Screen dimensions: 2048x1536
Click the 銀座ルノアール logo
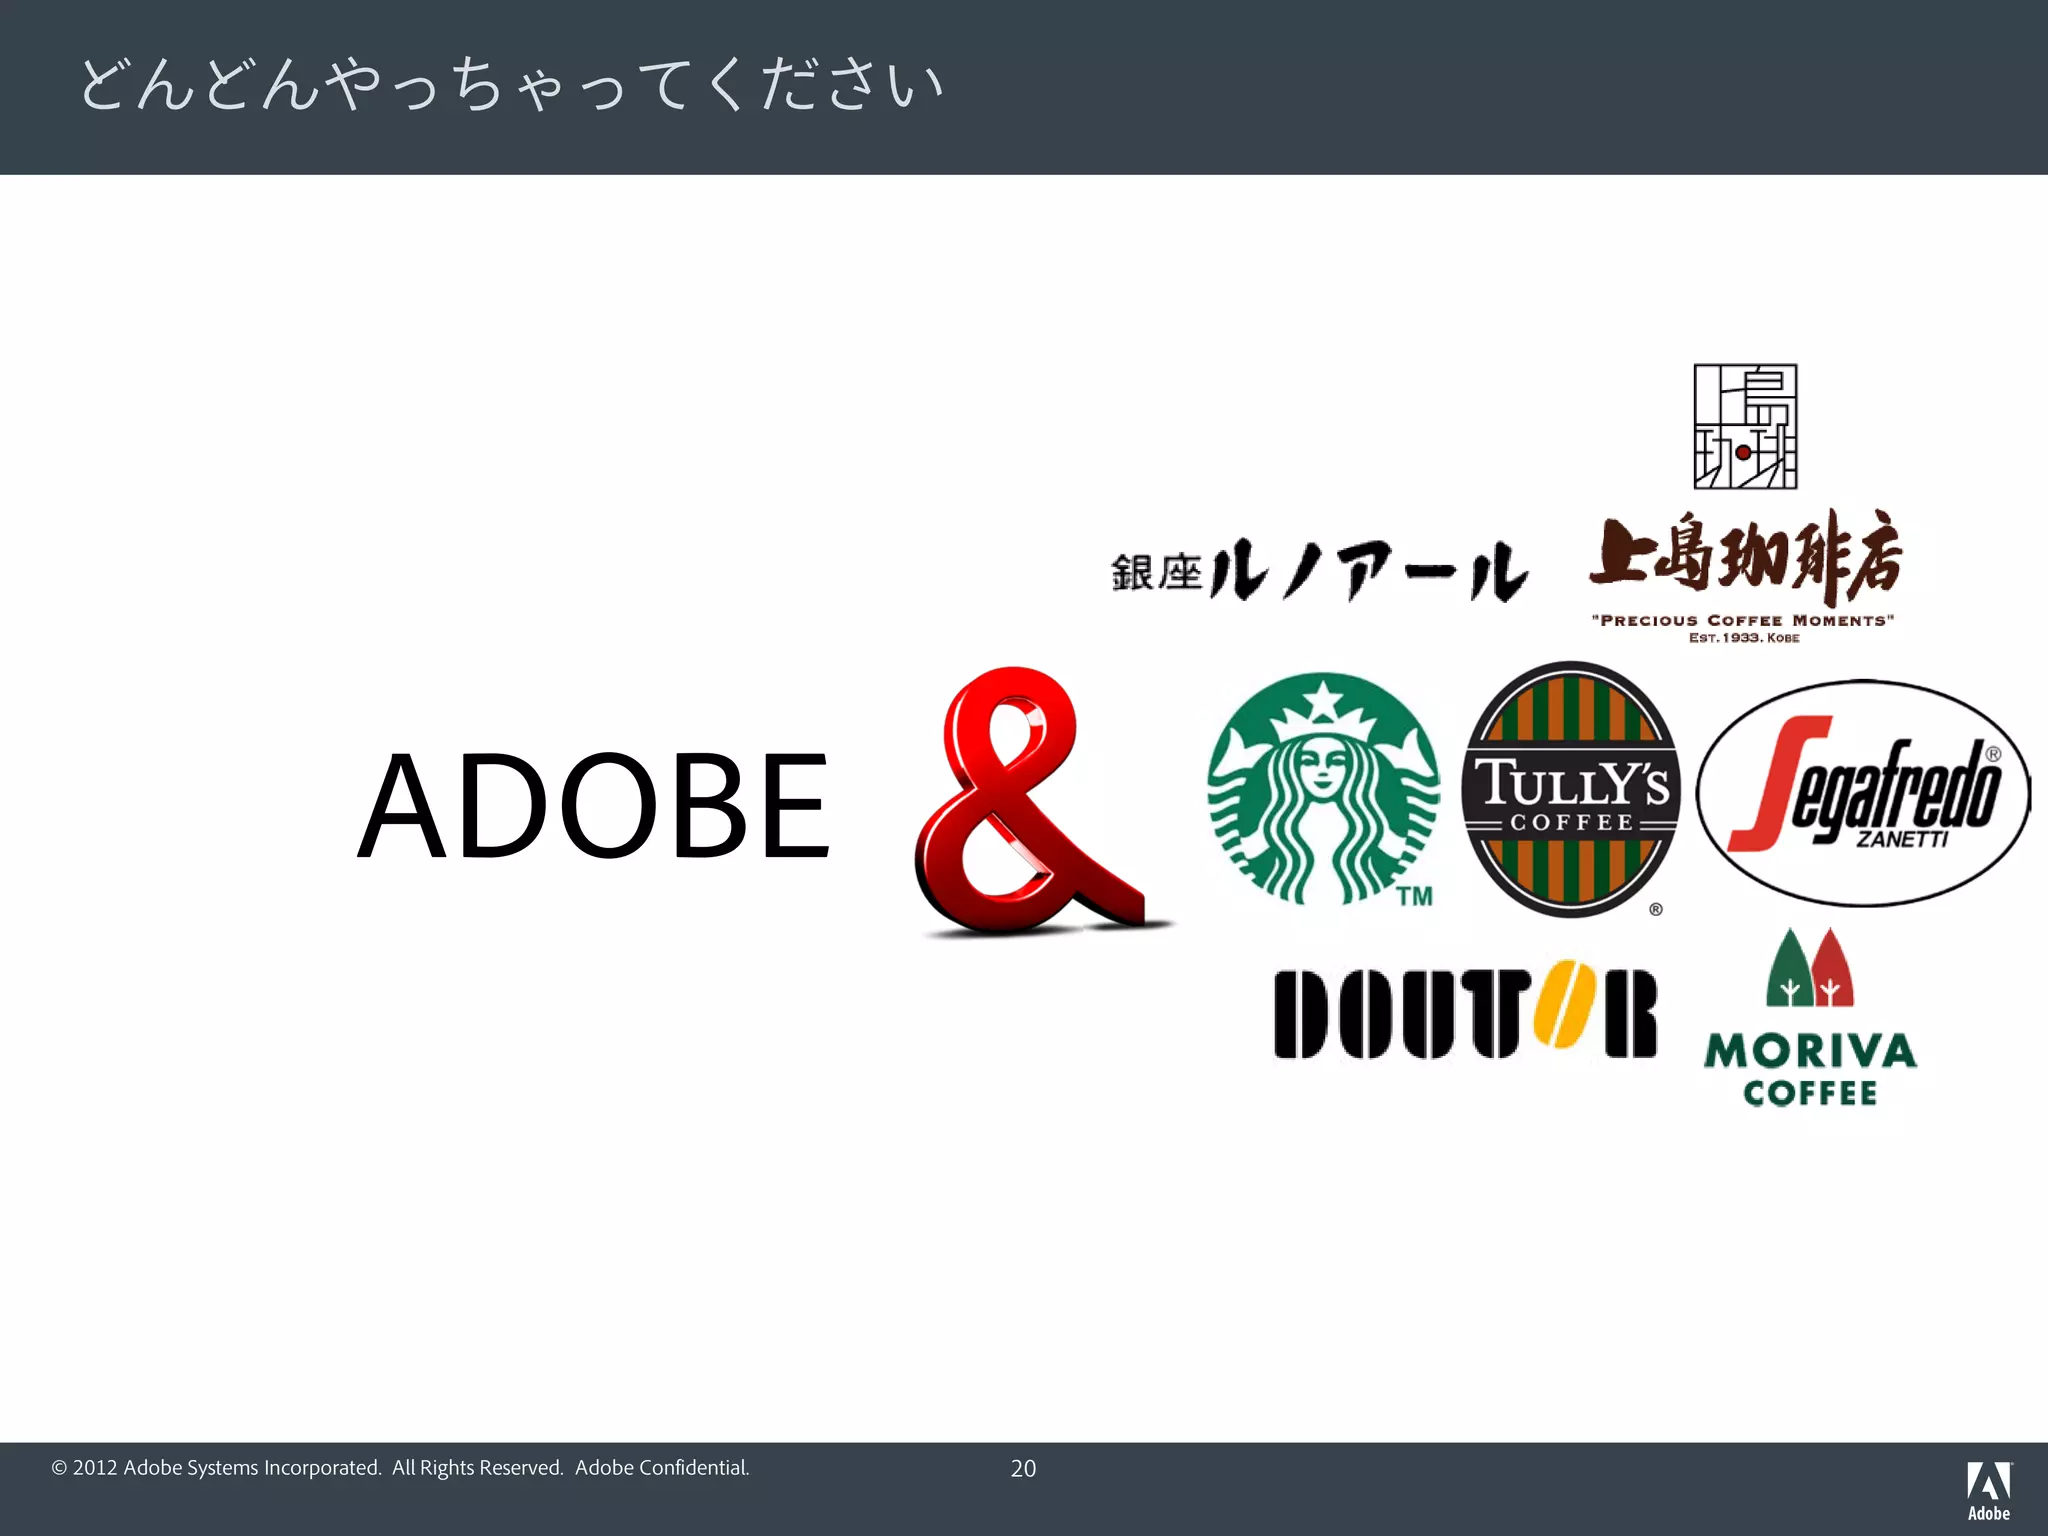(x=1319, y=570)
